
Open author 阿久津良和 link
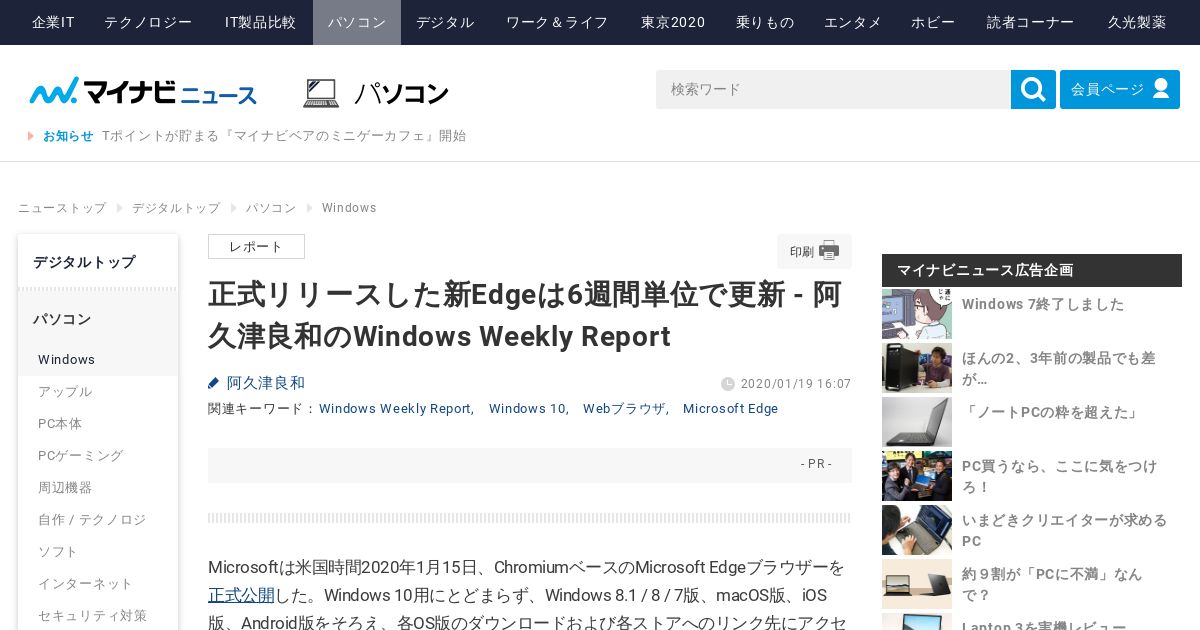click(265, 383)
